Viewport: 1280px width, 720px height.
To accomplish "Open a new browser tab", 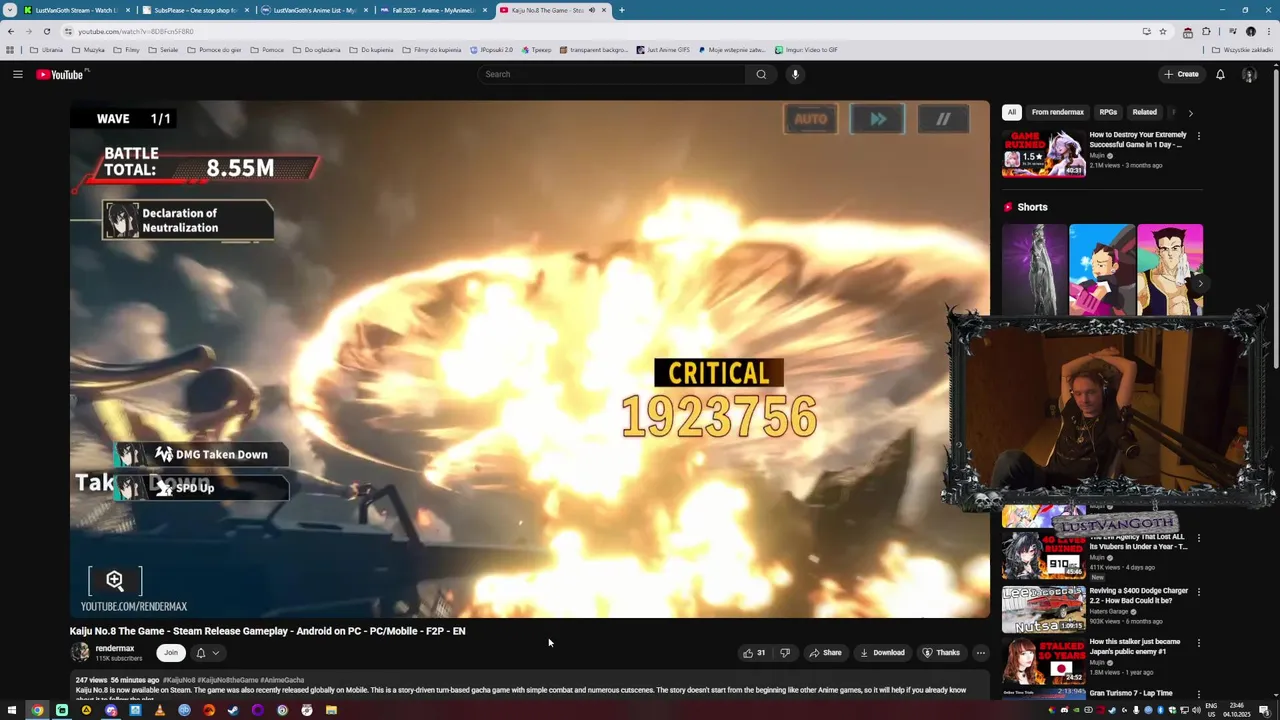I will tap(622, 10).
